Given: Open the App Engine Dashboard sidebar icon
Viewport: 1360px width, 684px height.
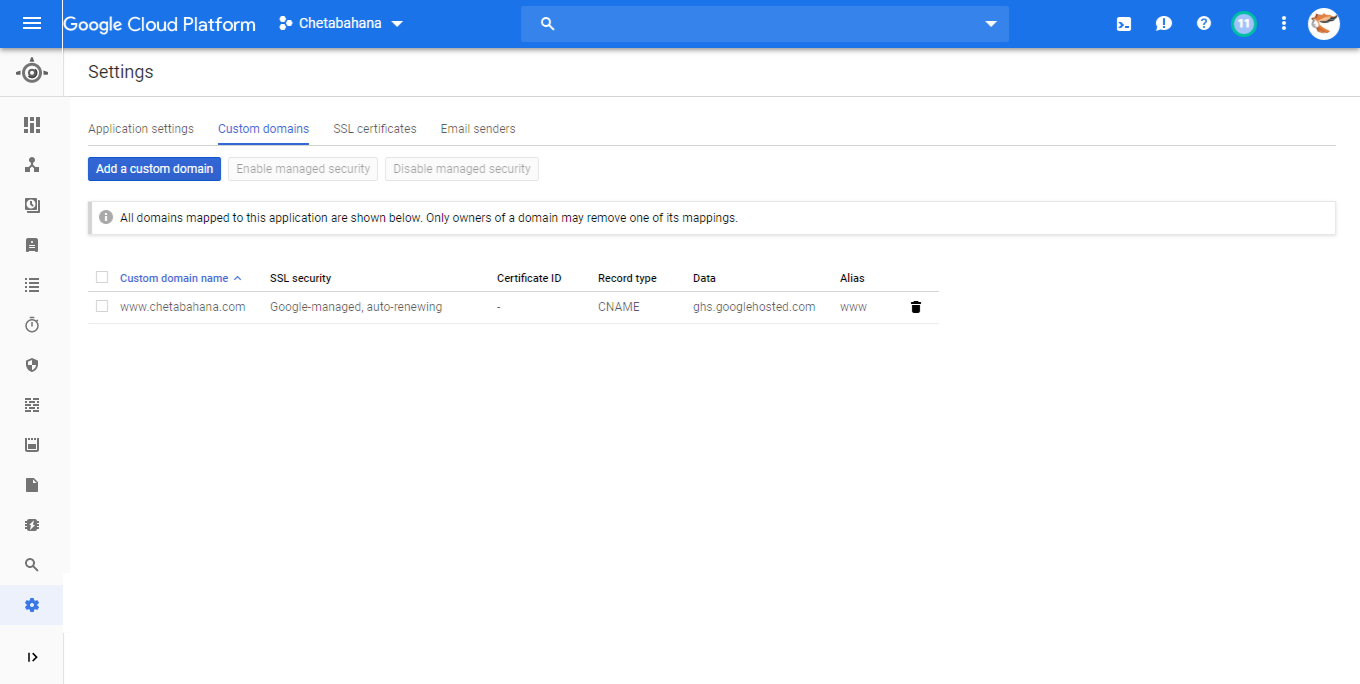Looking at the screenshot, I should pos(32,125).
